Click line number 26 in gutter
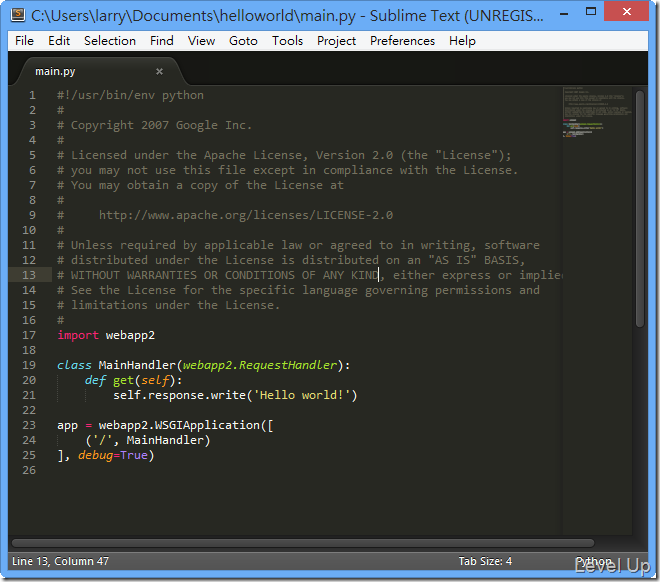The height and width of the screenshot is (582, 660). pyautogui.click(x=29, y=470)
